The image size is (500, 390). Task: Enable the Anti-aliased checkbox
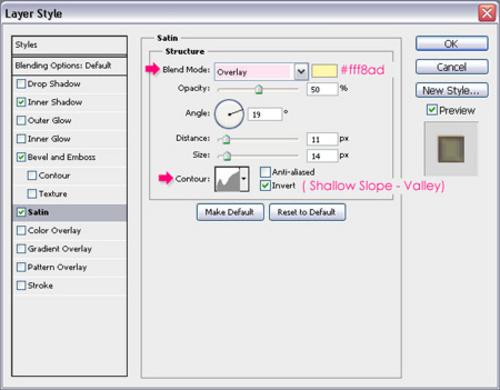[265, 172]
